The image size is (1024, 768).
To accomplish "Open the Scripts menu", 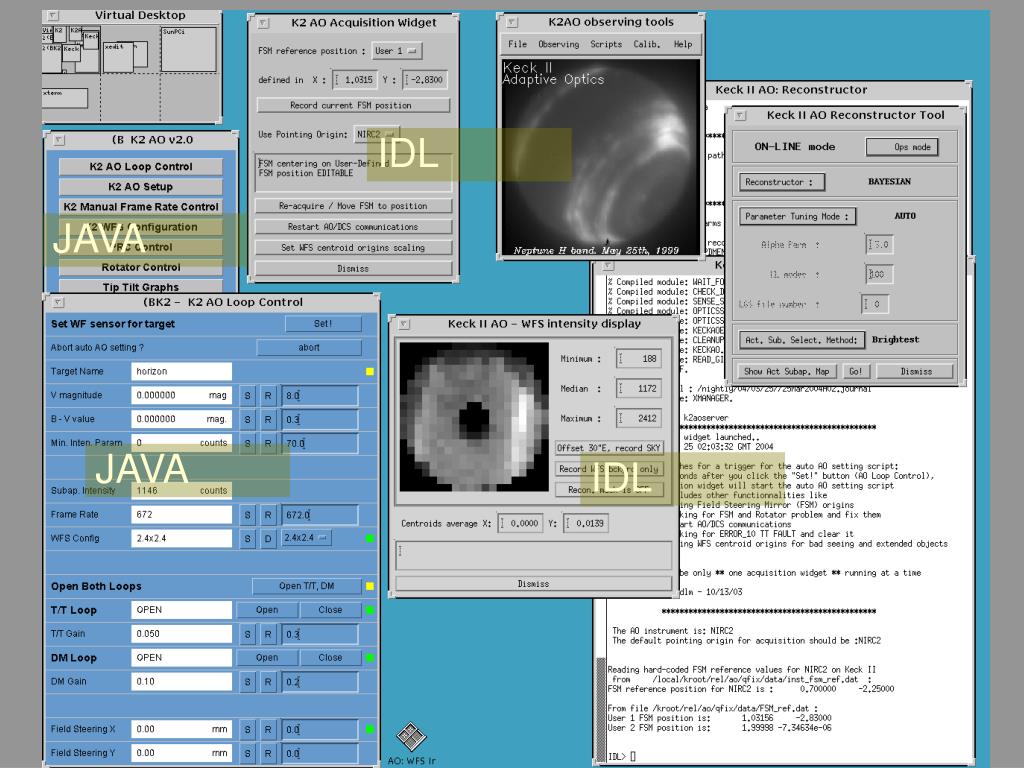I will (x=606, y=44).
